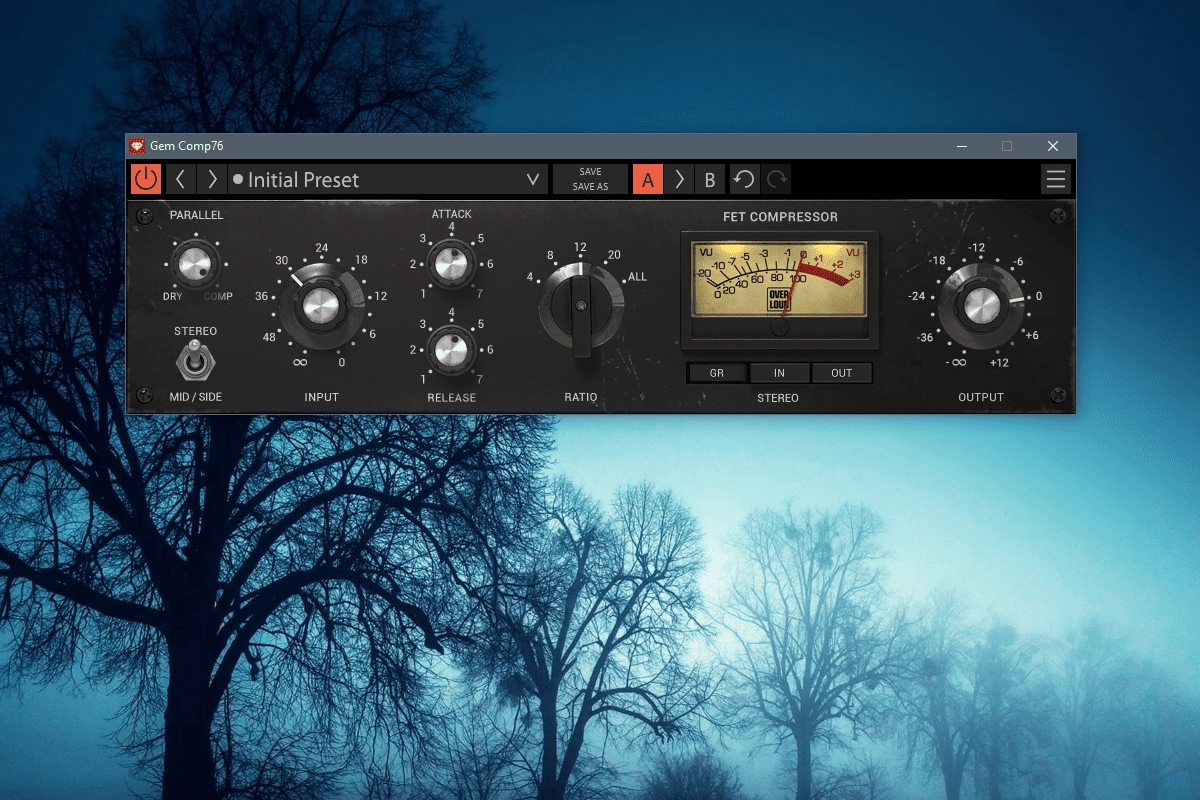Switch meter to OUT mode
1200x800 pixels.
[x=842, y=373]
